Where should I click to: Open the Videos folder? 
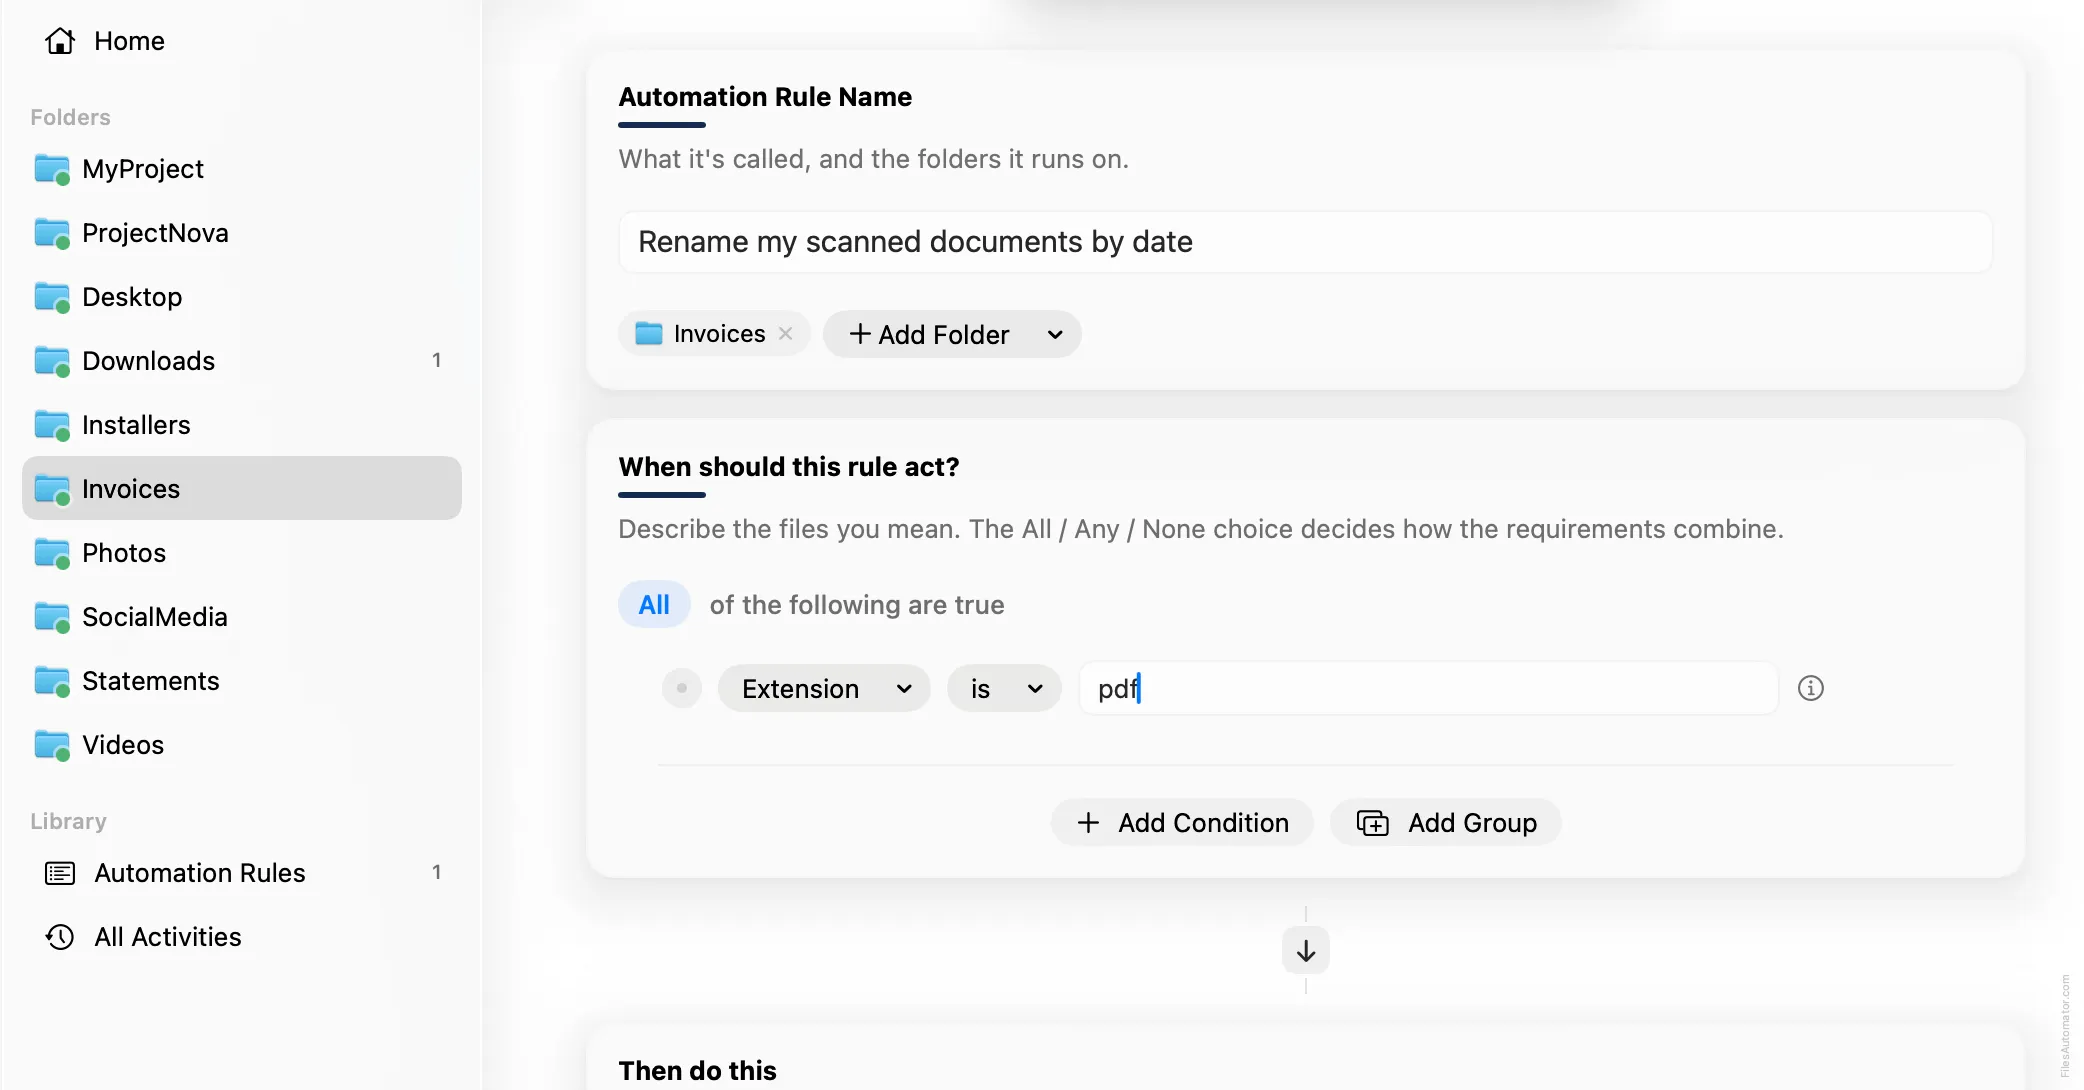click(x=241, y=745)
